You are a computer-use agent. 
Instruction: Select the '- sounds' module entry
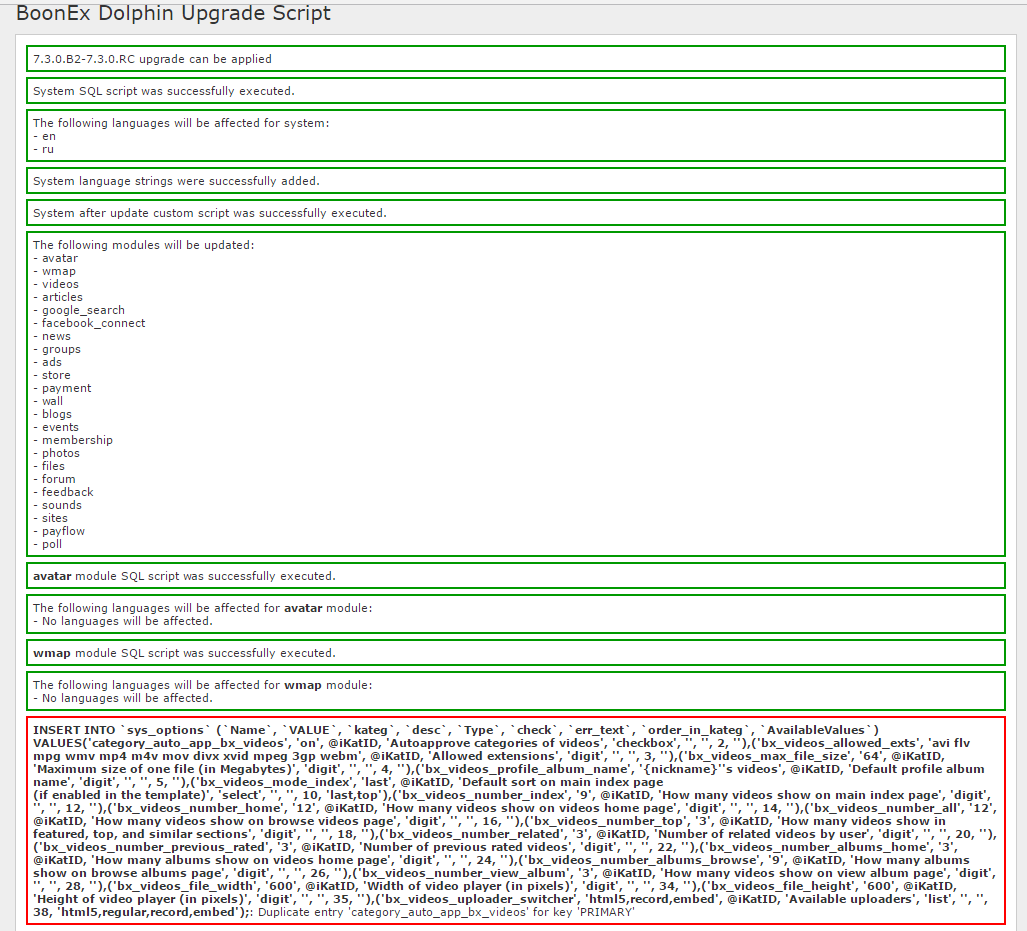coord(58,505)
